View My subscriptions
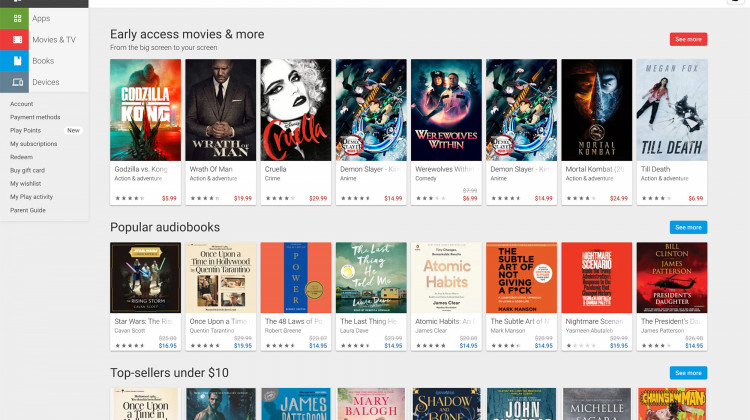 pyautogui.click(x=33, y=144)
